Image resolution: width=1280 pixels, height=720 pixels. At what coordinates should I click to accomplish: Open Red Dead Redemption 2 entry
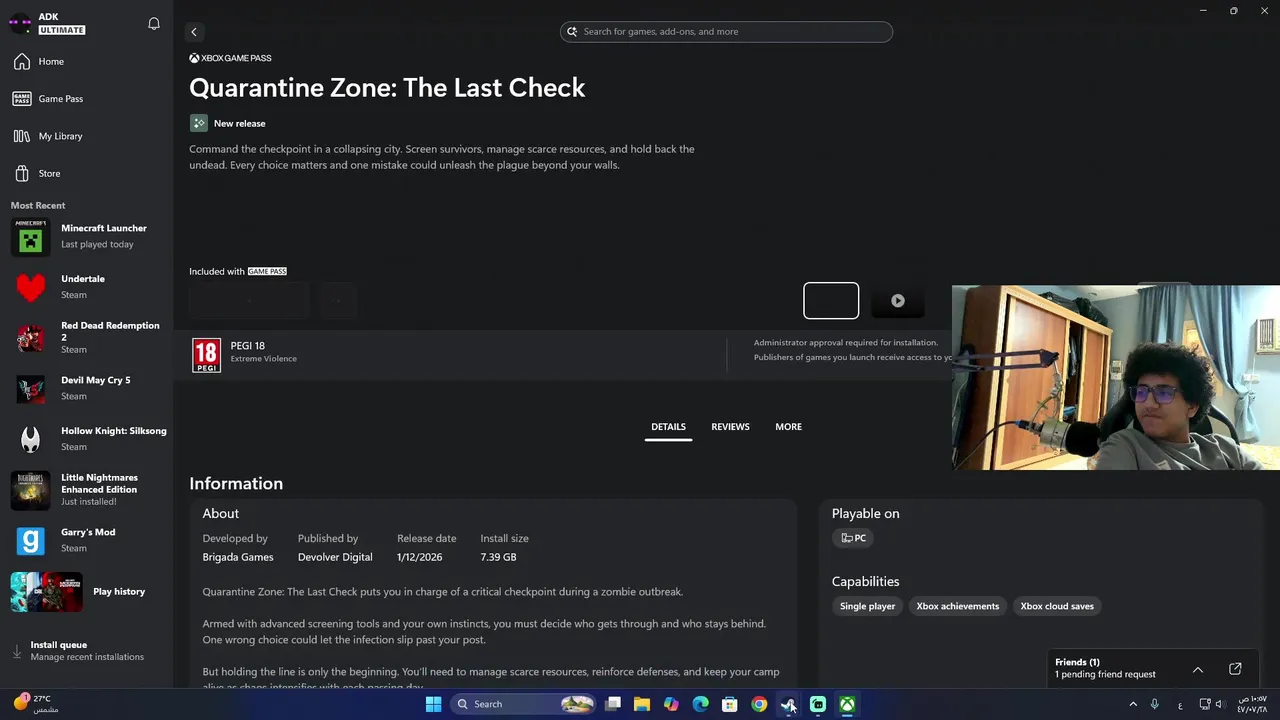[86, 338]
